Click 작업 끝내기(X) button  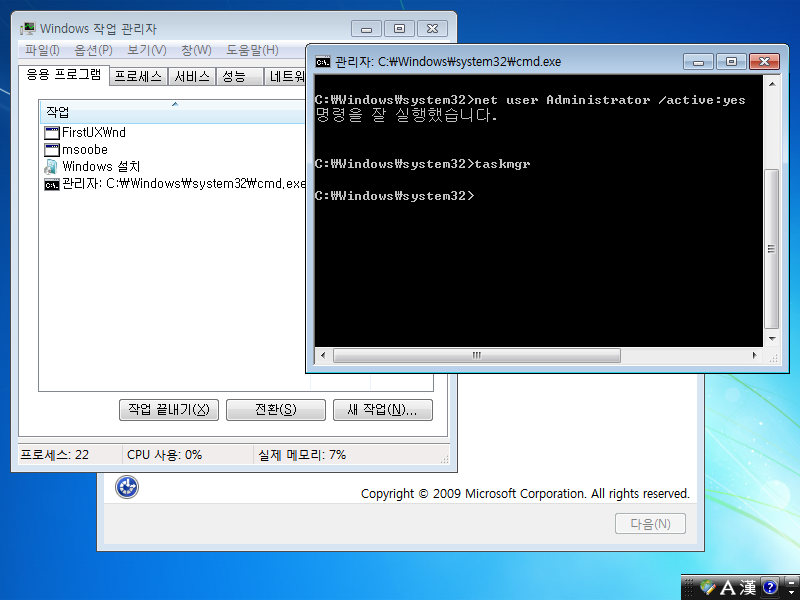(169, 410)
